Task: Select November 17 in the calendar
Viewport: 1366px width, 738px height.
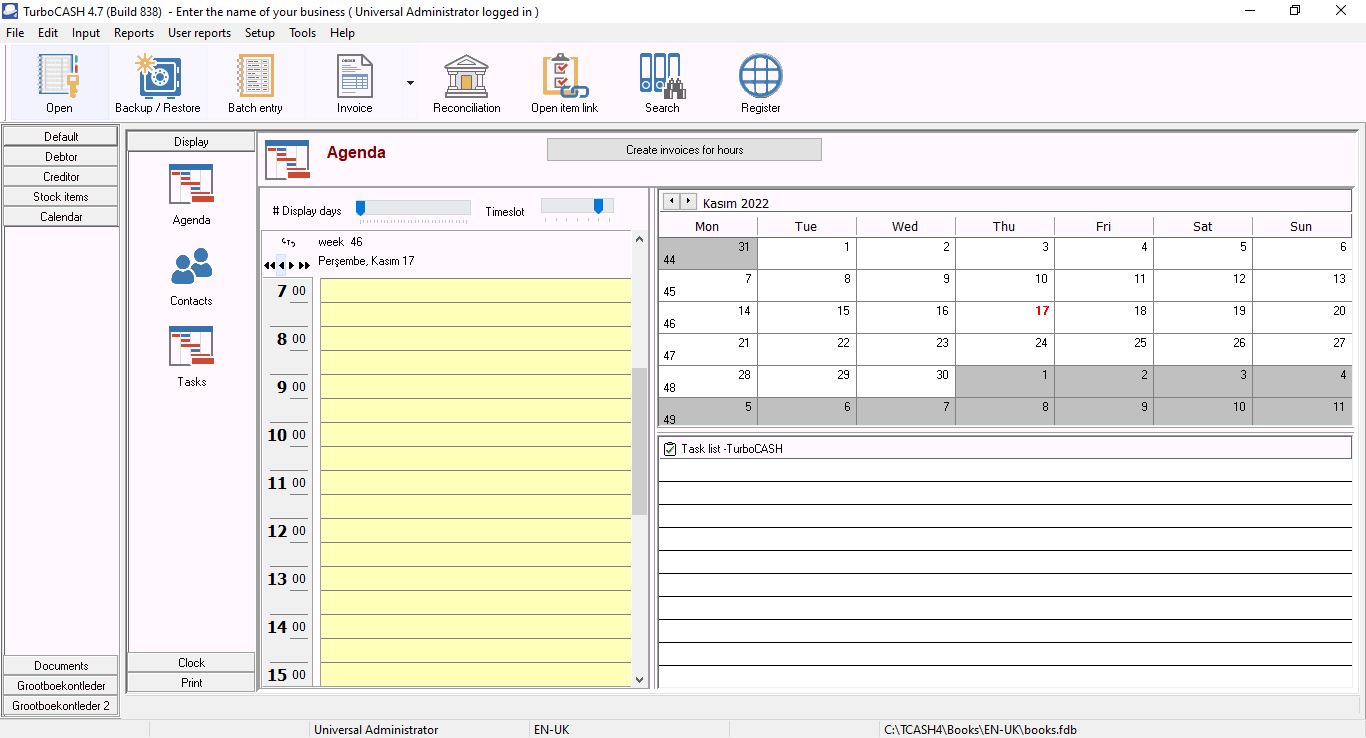Action: (1004, 317)
